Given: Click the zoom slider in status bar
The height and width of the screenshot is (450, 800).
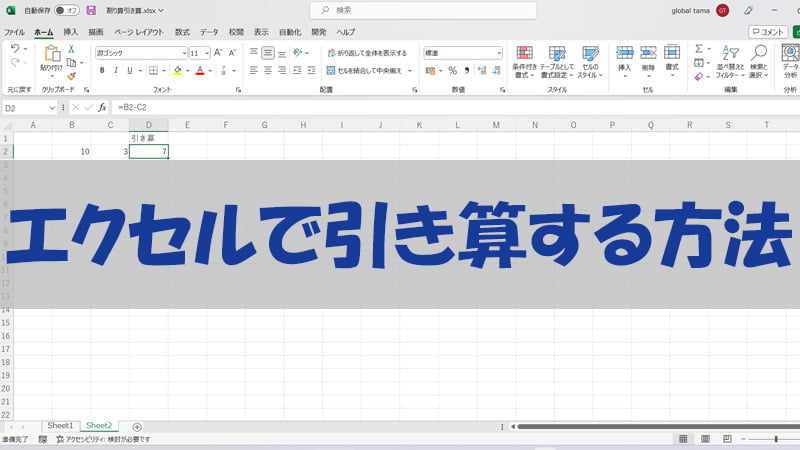Looking at the screenshot, I should 776,439.
